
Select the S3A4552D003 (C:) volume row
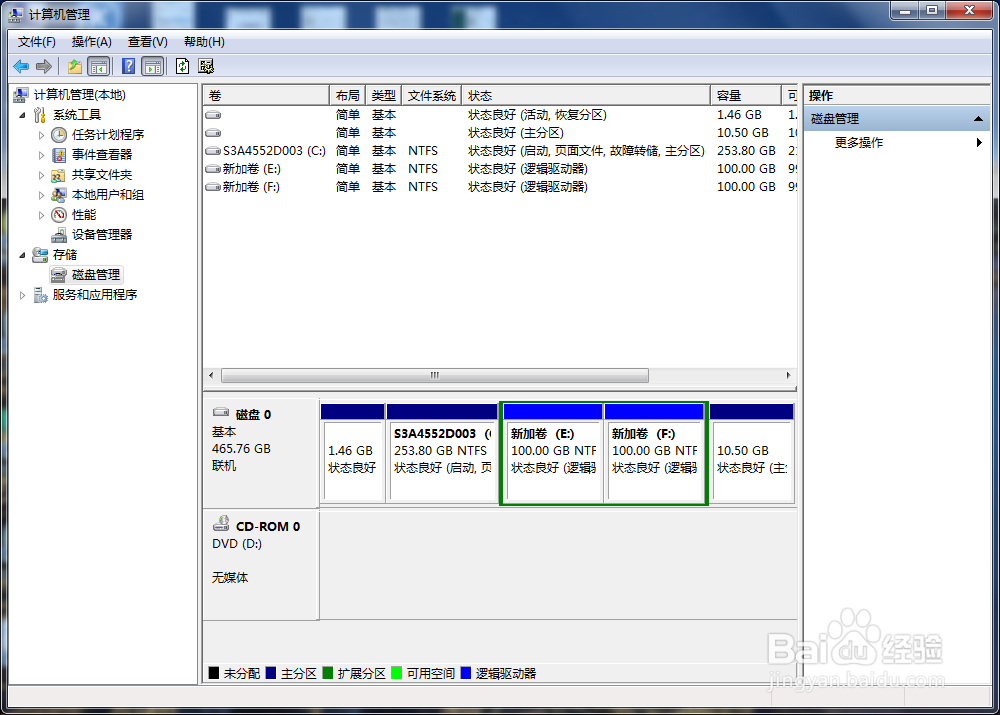click(501, 151)
